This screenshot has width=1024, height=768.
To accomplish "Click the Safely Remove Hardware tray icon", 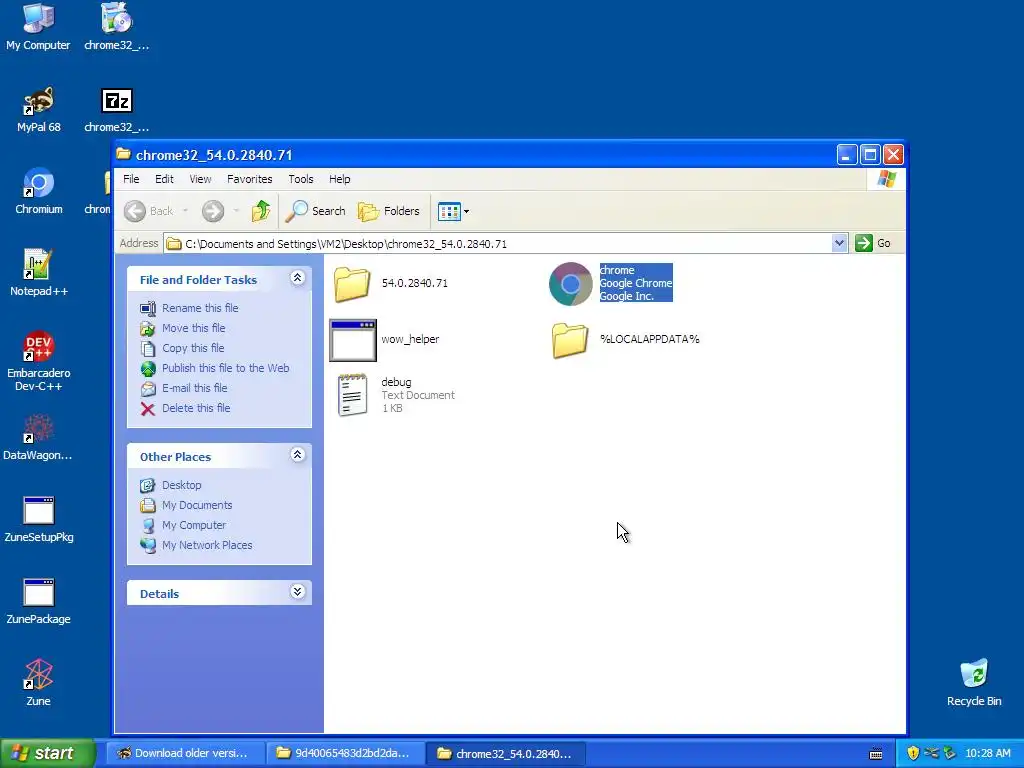I will point(949,754).
